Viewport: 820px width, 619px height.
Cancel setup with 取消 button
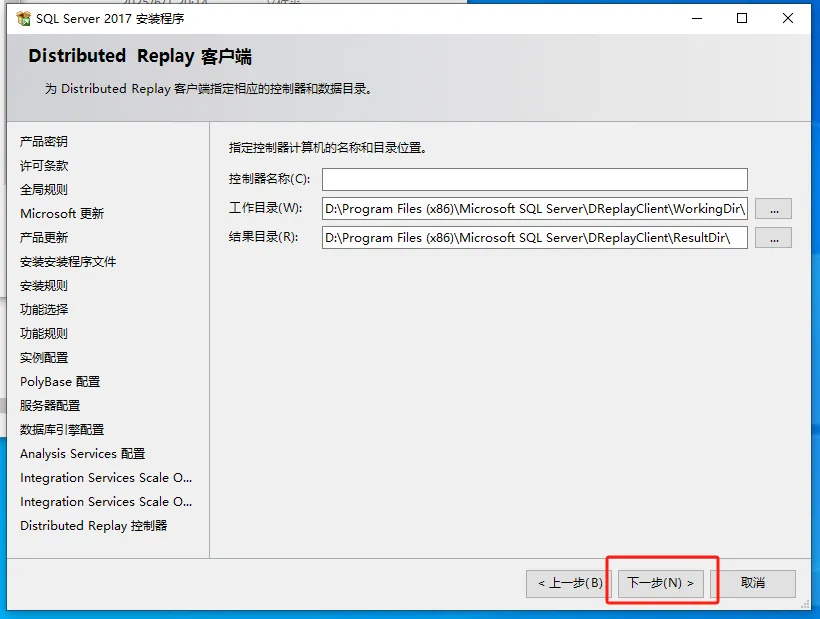pyautogui.click(x=753, y=583)
